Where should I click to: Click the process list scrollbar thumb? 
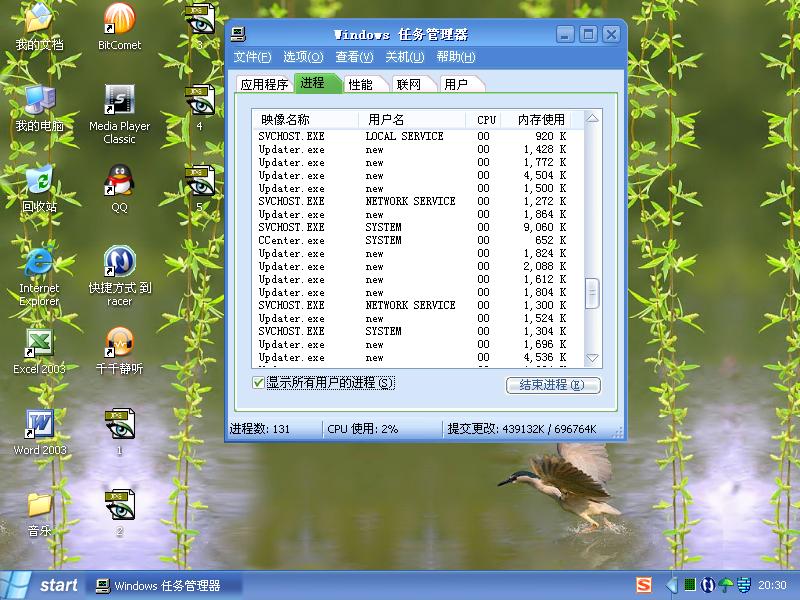click(592, 293)
